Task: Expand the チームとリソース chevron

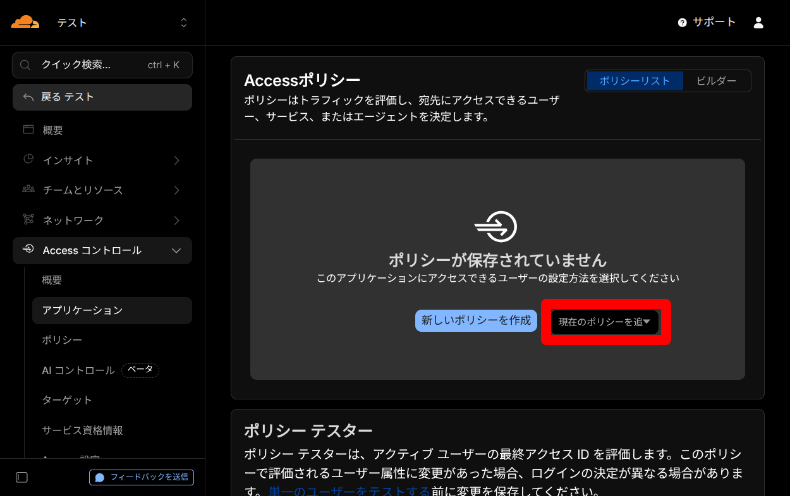Action: click(176, 190)
